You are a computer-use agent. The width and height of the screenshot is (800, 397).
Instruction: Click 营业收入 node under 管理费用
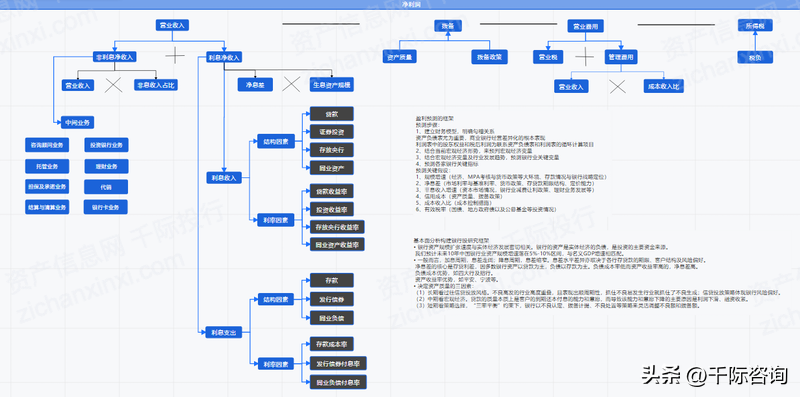click(x=571, y=86)
